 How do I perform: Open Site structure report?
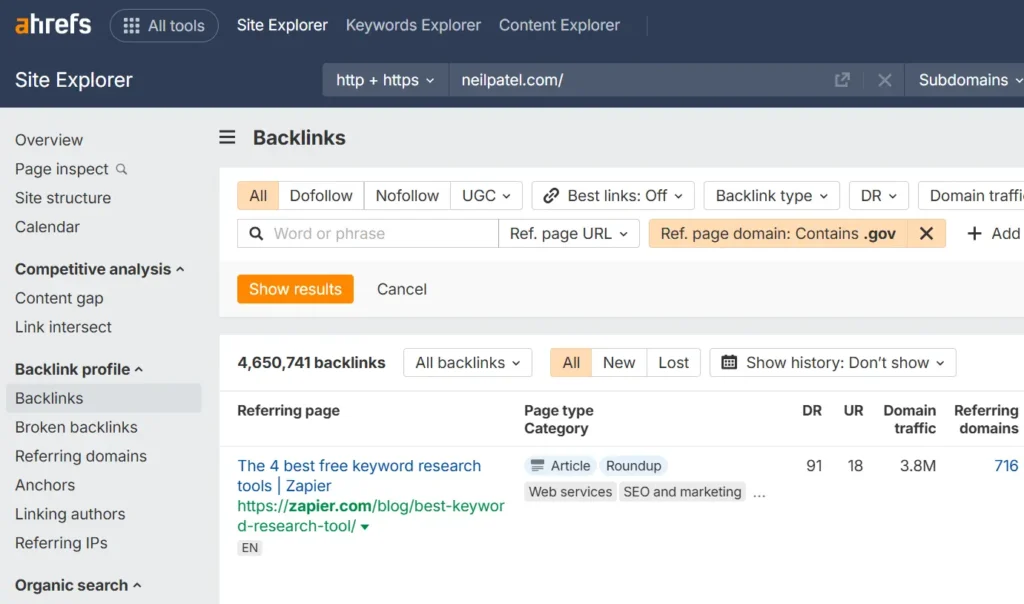point(63,198)
